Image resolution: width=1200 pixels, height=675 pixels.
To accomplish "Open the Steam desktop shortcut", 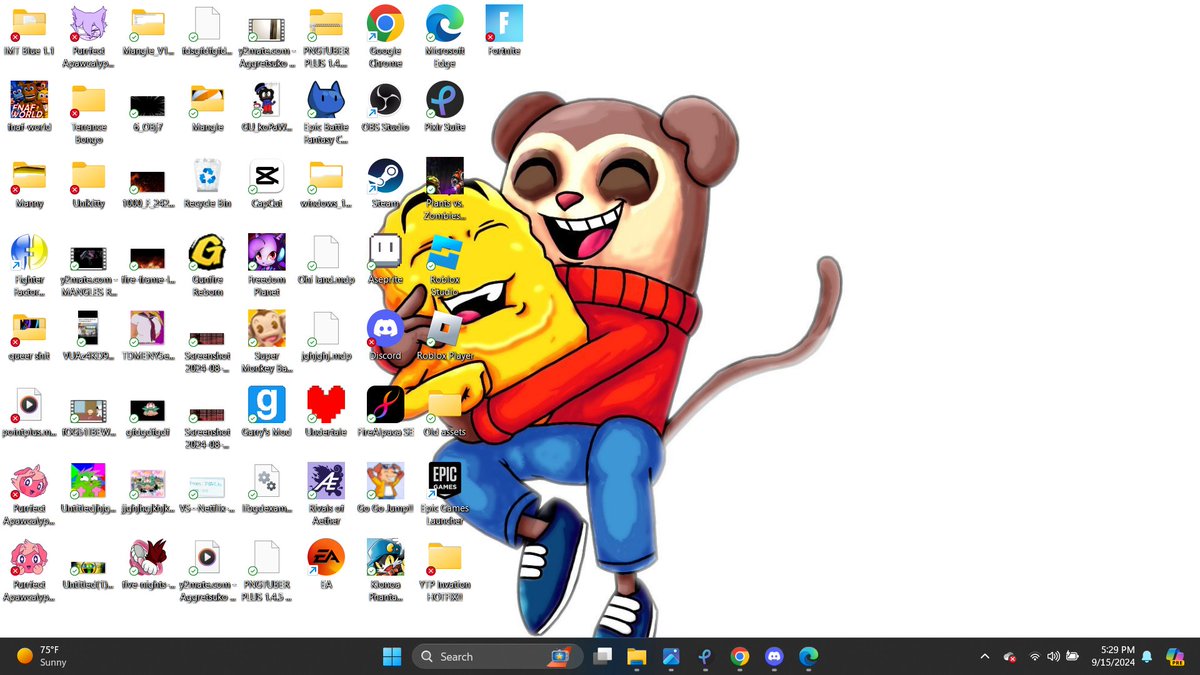I will [x=385, y=183].
